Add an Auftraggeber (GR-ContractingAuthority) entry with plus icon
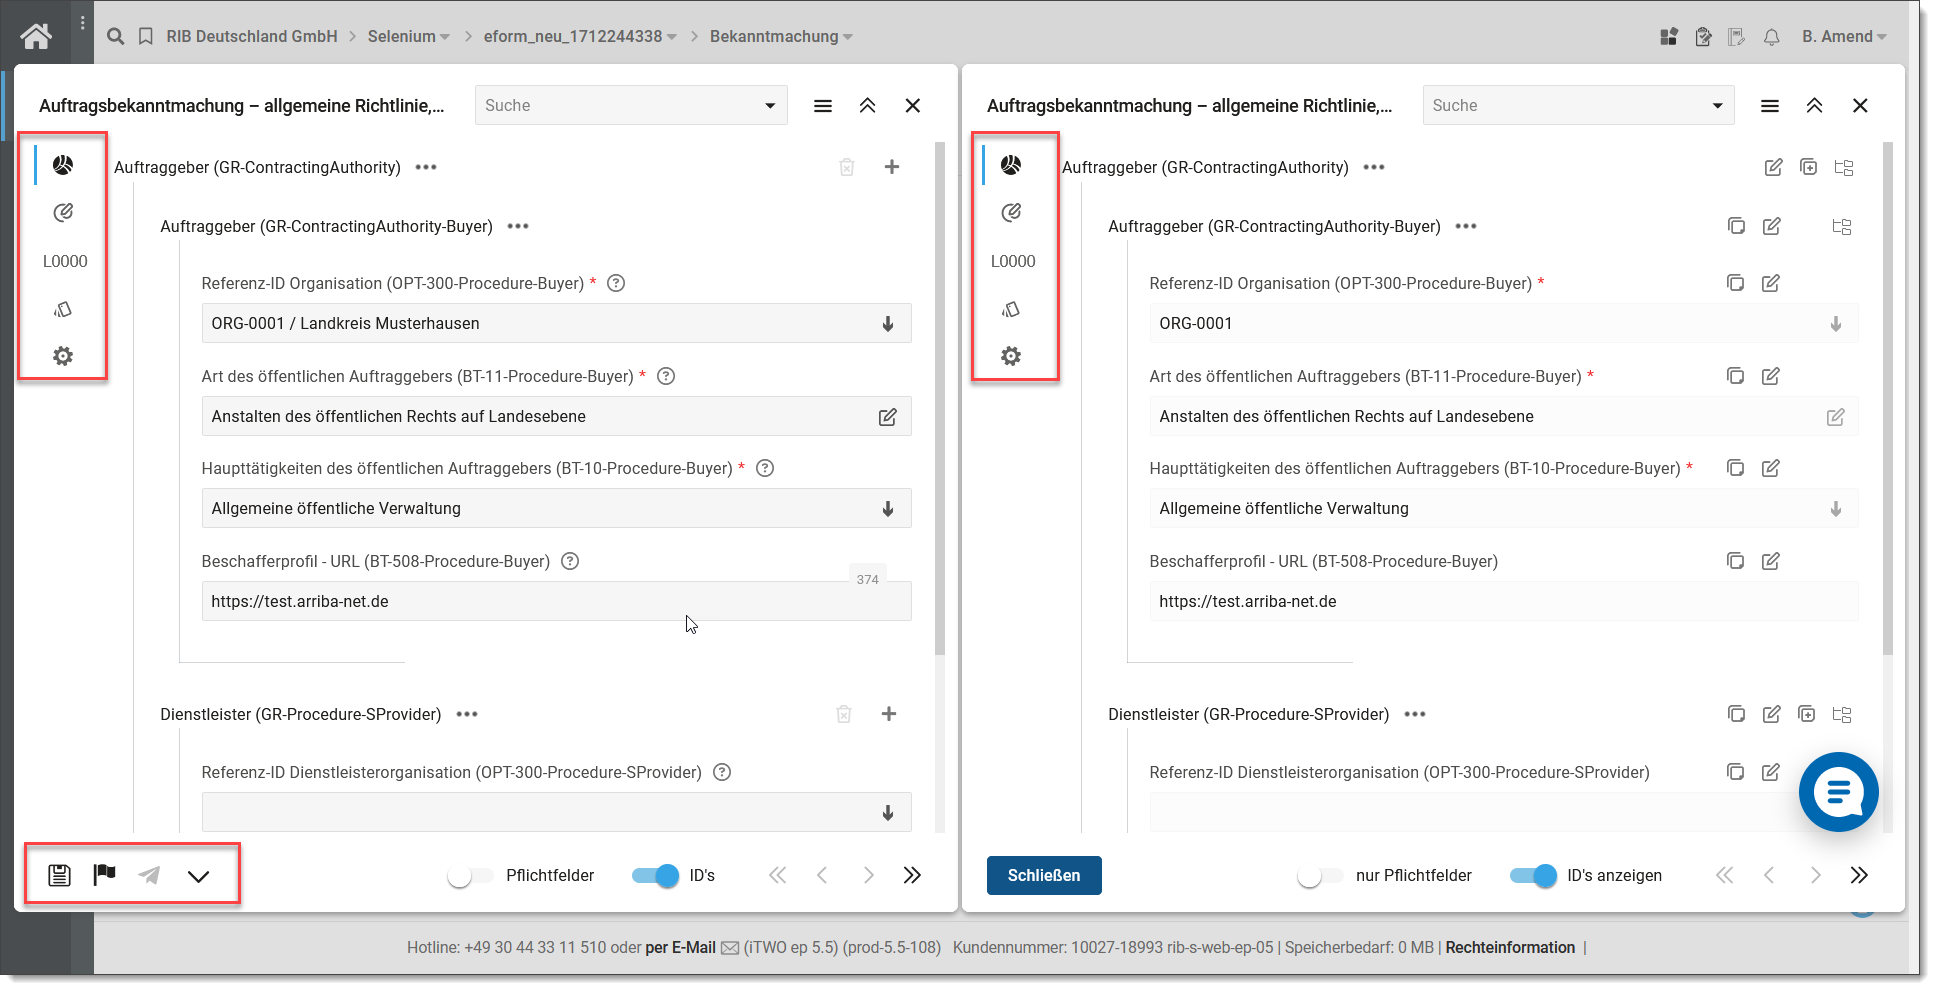This screenshot has width=1935, height=990. 892,167
